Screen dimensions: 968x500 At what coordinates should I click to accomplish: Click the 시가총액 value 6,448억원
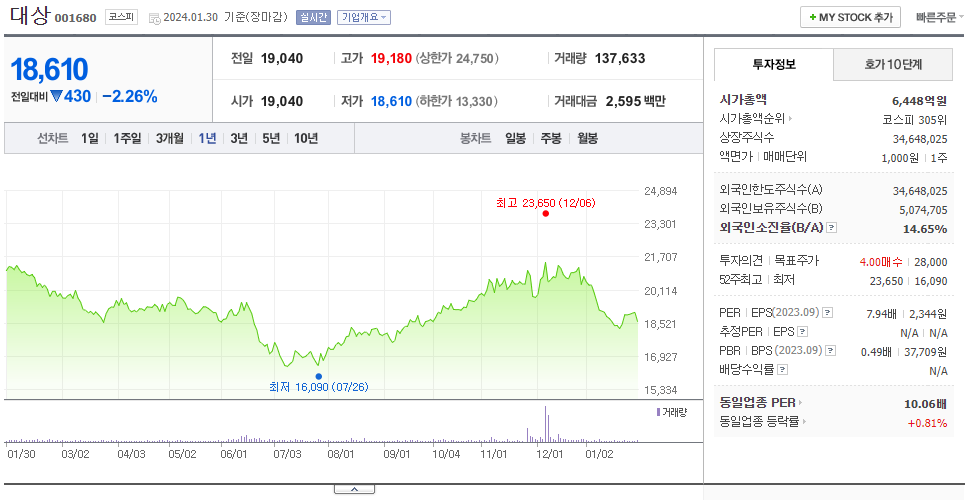click(919, 101)
